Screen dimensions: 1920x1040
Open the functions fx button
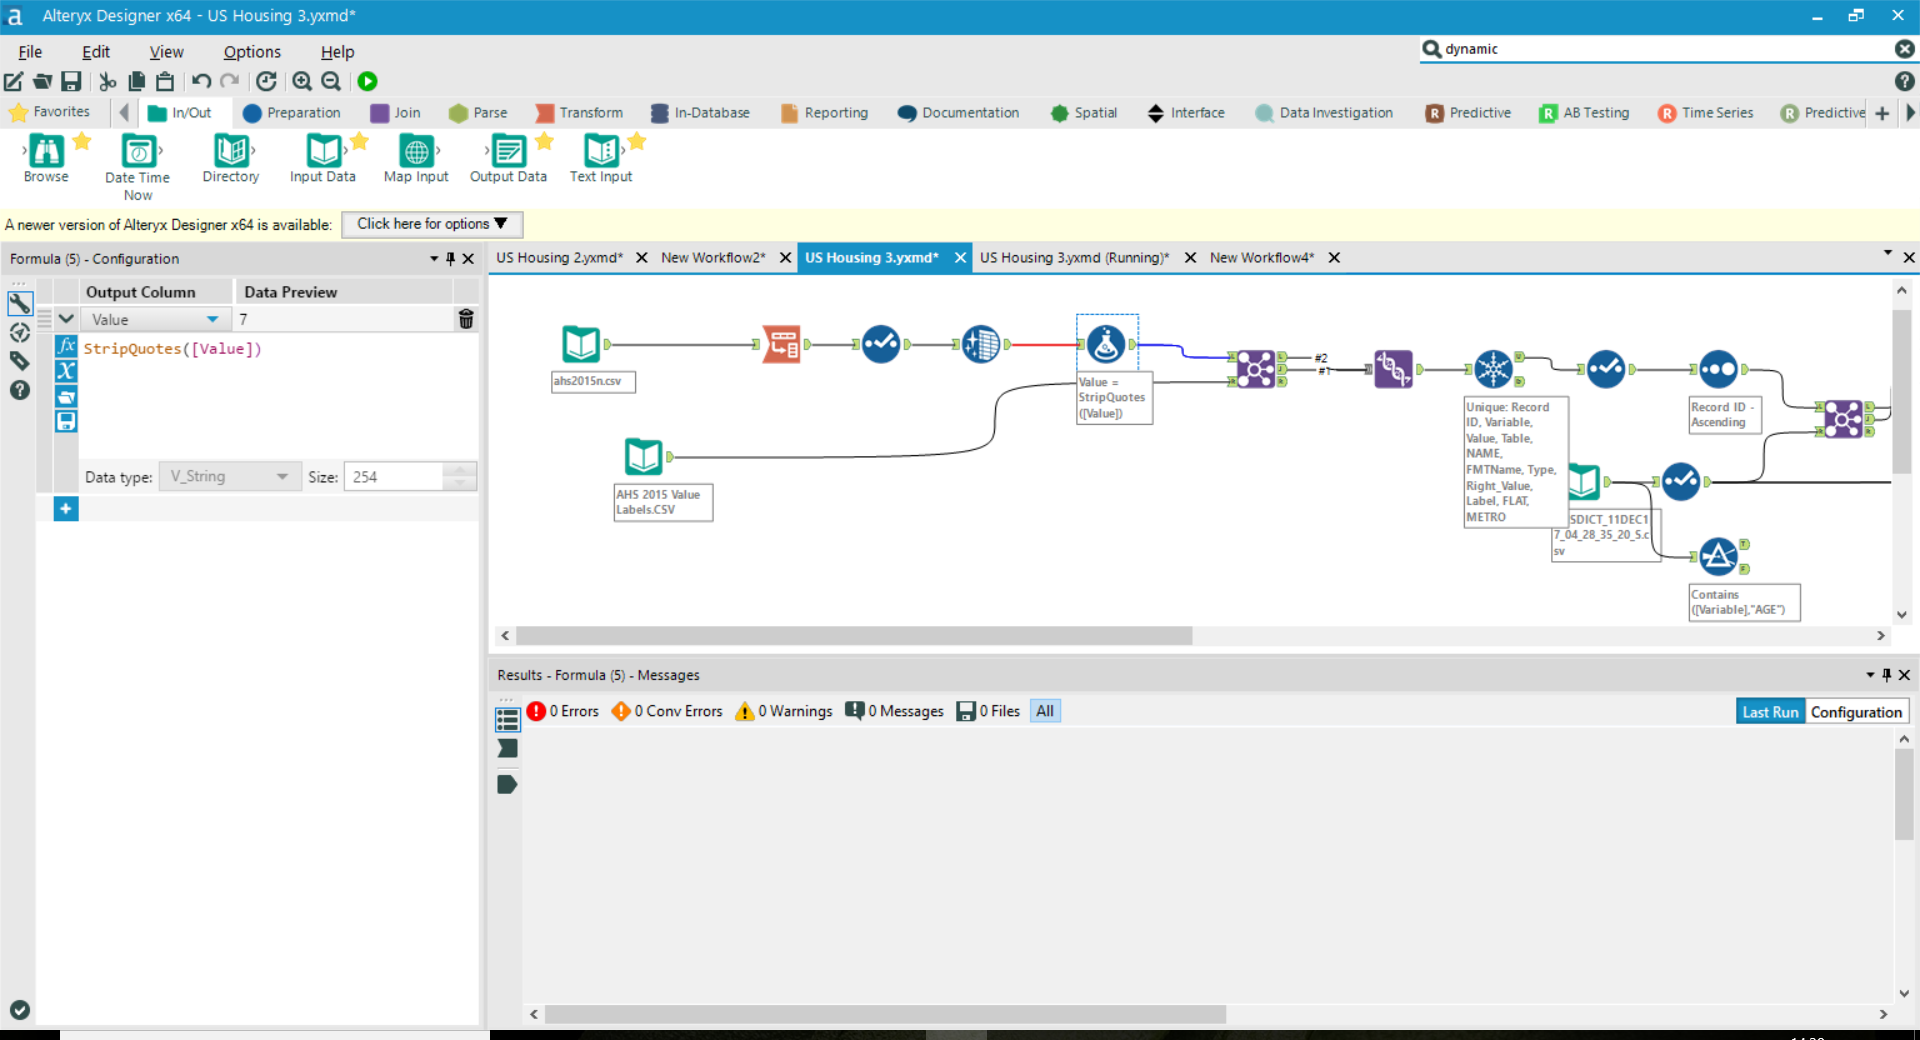[x=66, y=346]
